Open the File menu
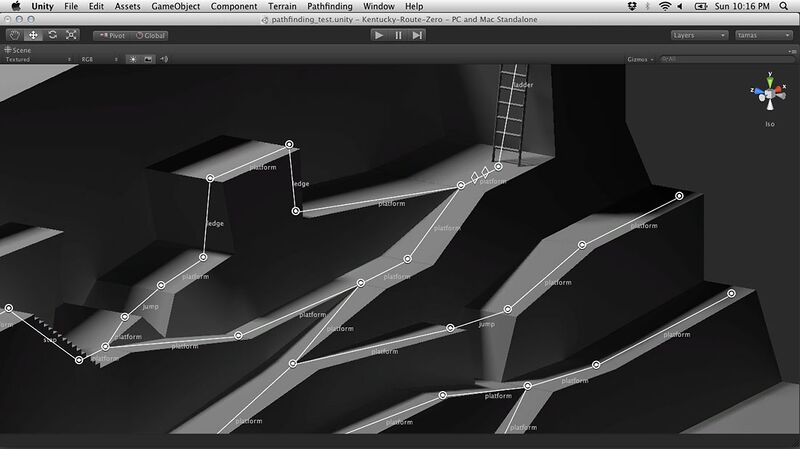Screen dimensions: 800x449 tap(71, 6)
